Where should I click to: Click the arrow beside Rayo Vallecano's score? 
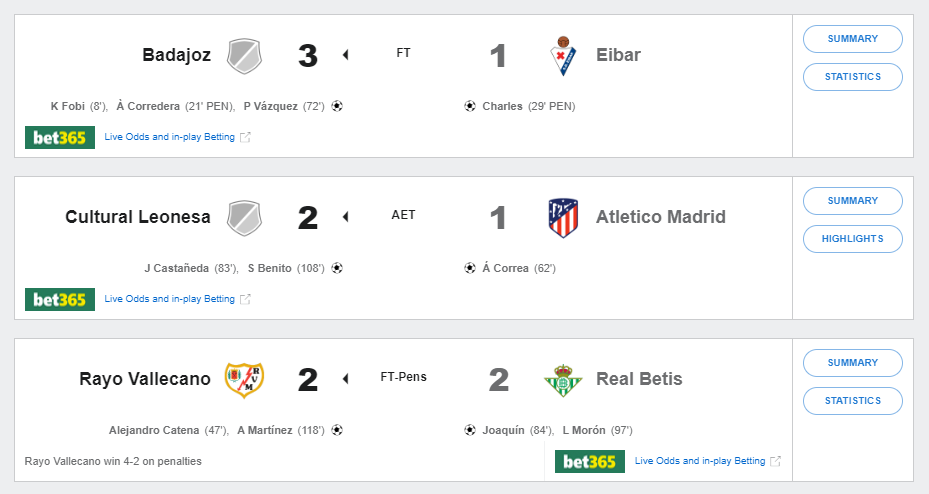[x=345, y=379]
